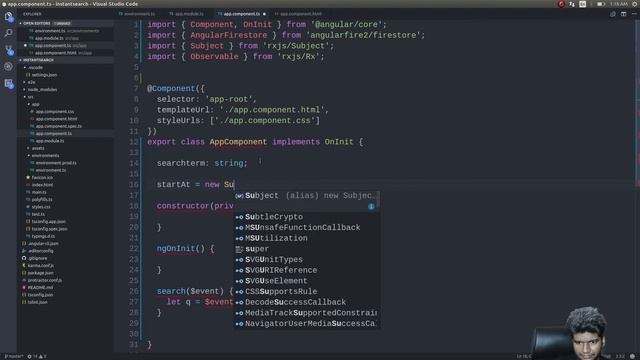Click the split editor icon
Screen dimensions: 640x360
(x=623, y=14)
